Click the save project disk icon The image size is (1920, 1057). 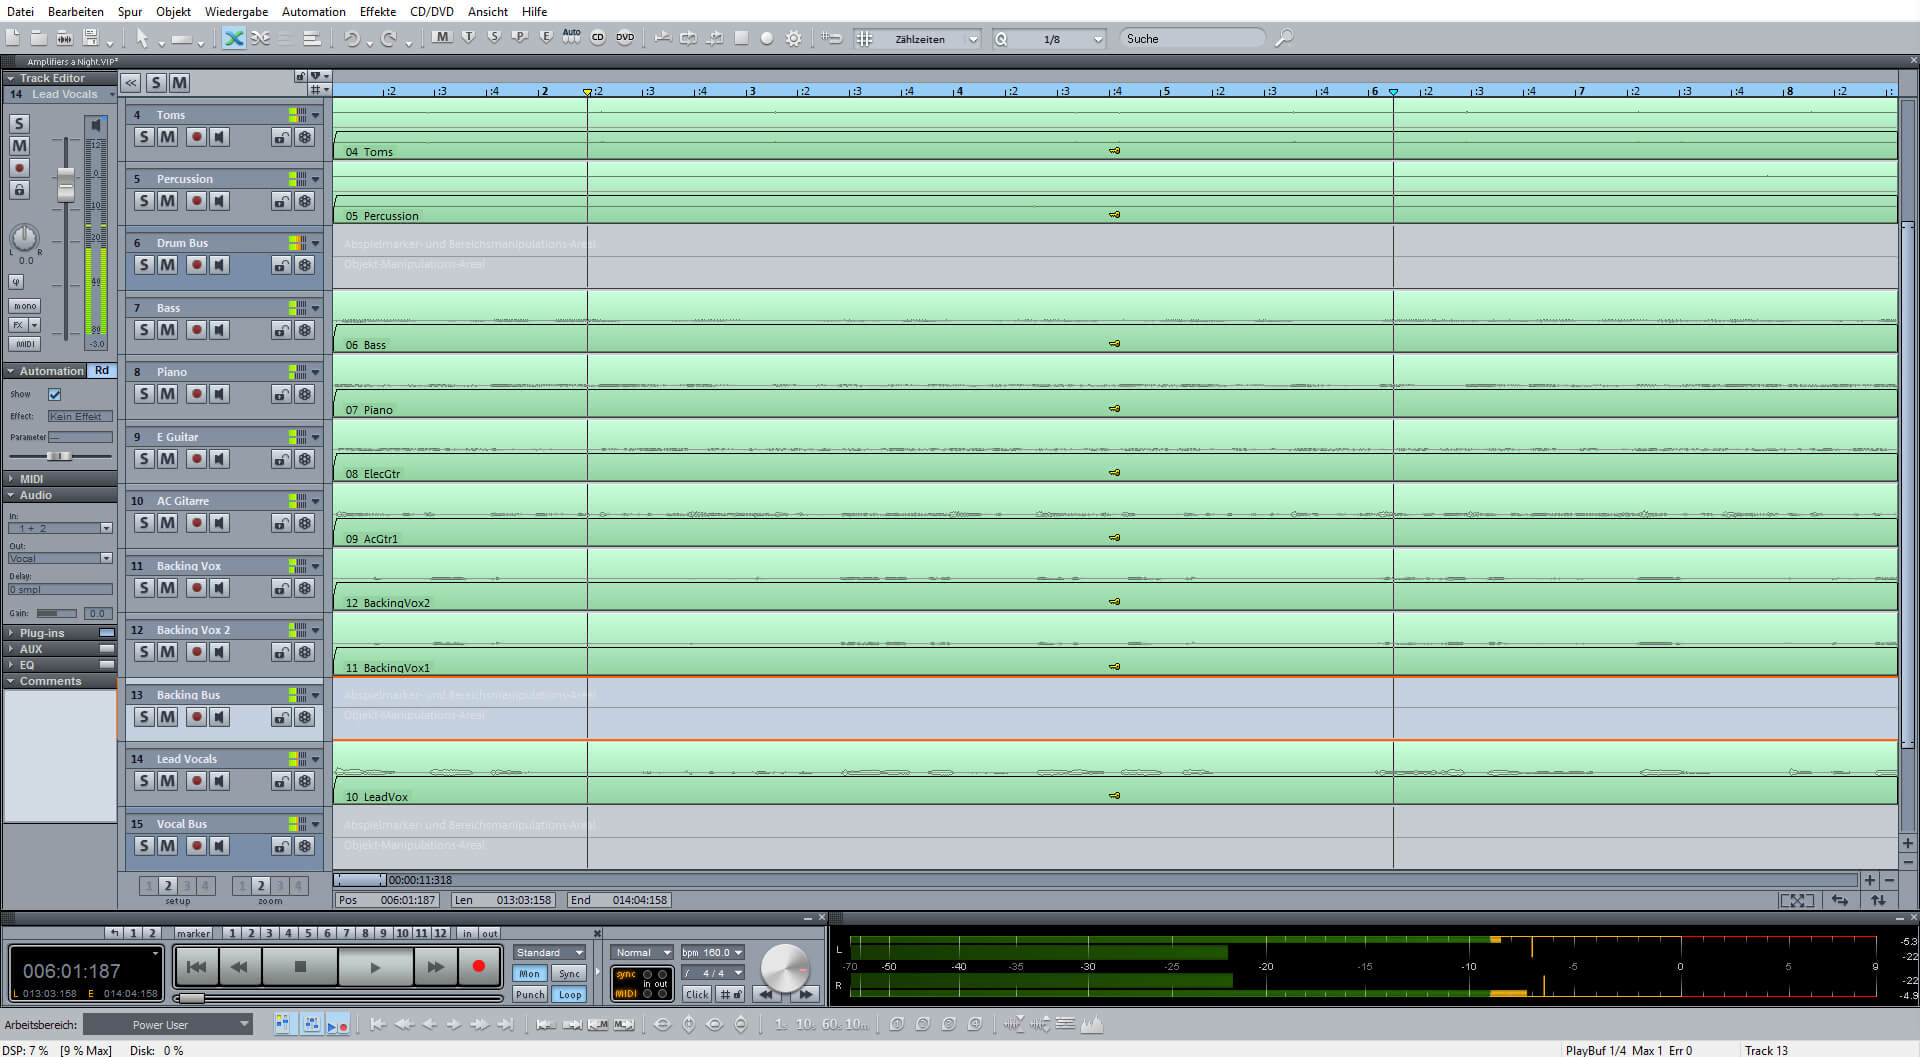point(91,38)
